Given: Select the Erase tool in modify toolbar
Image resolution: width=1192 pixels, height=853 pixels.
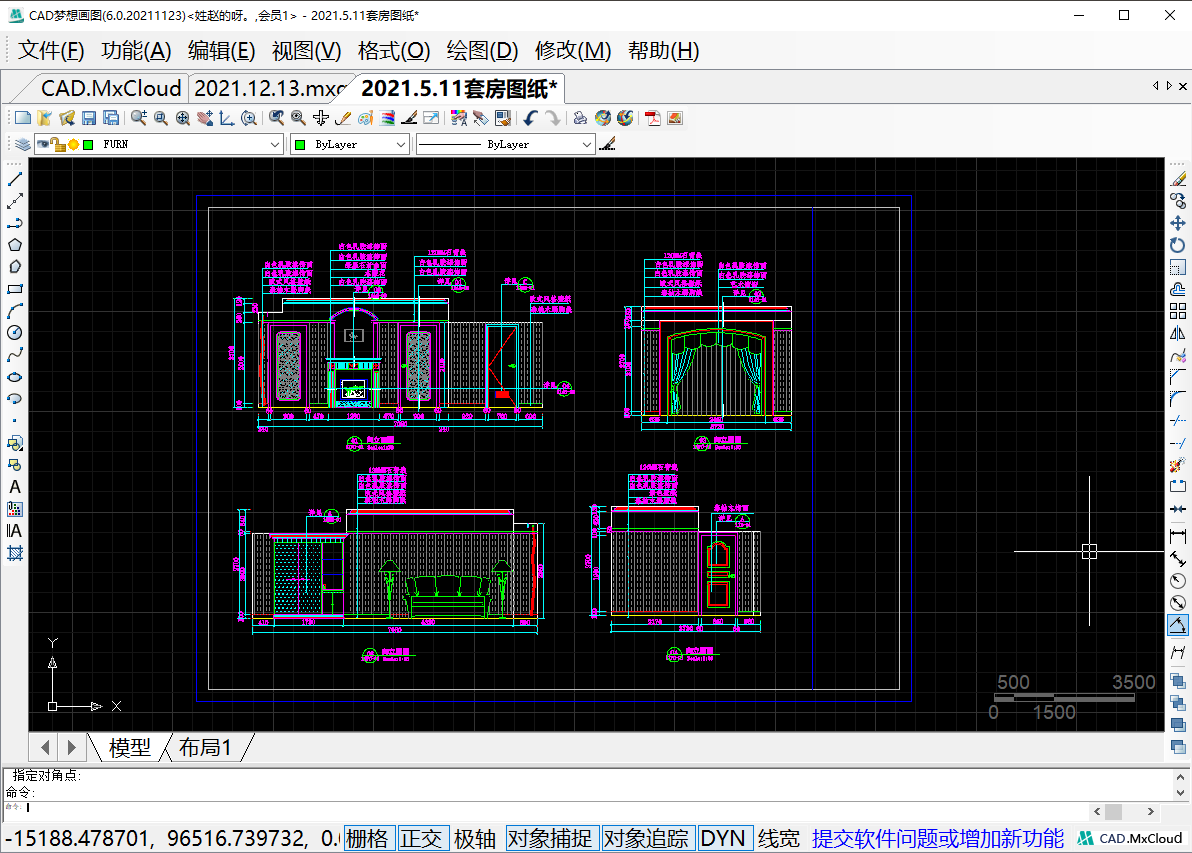Looking at the screenshot, I should [1178, 179].
